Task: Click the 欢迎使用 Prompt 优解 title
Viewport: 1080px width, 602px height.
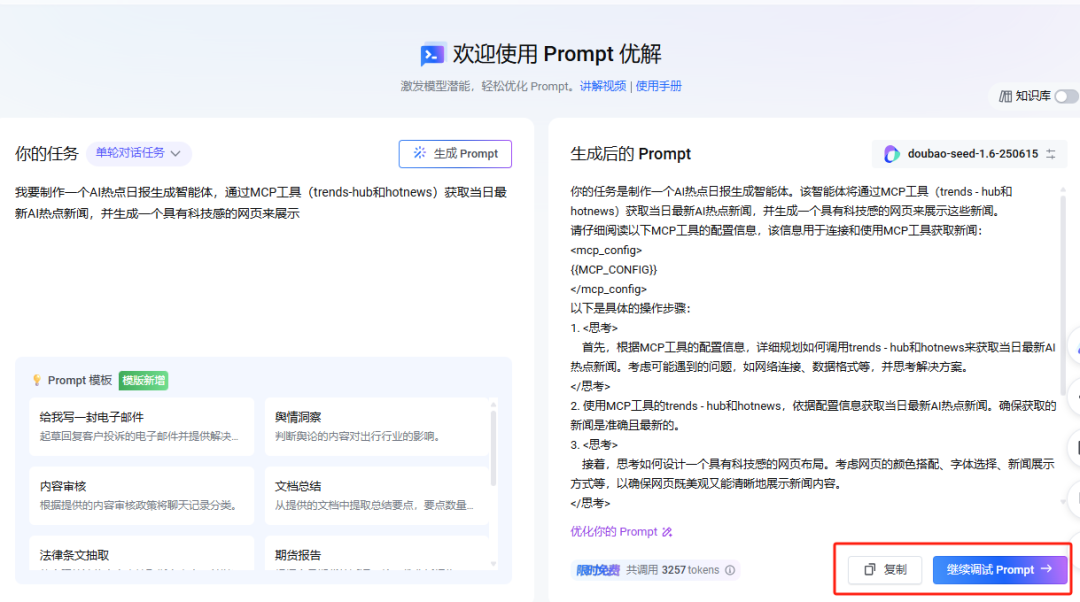Action: click(x=557, y=54)
